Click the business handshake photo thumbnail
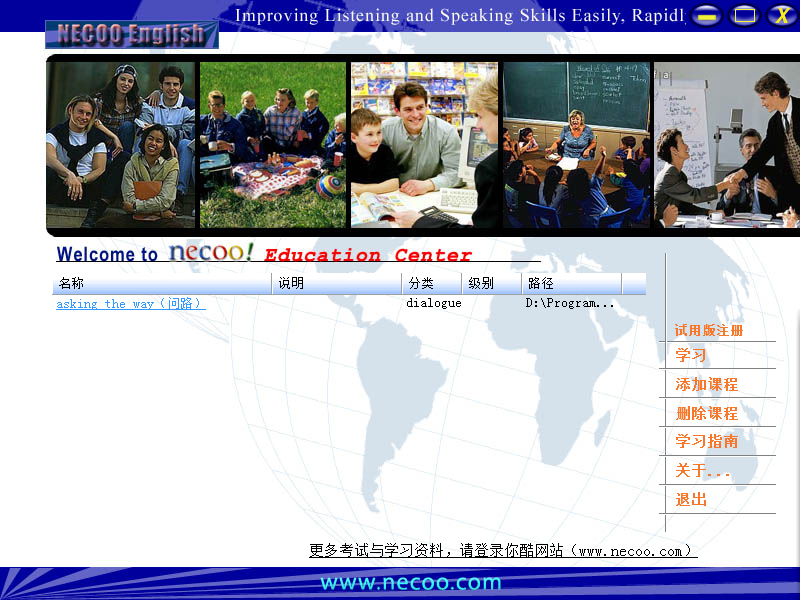Screen dimensions: 800x600 pos(727,145)
